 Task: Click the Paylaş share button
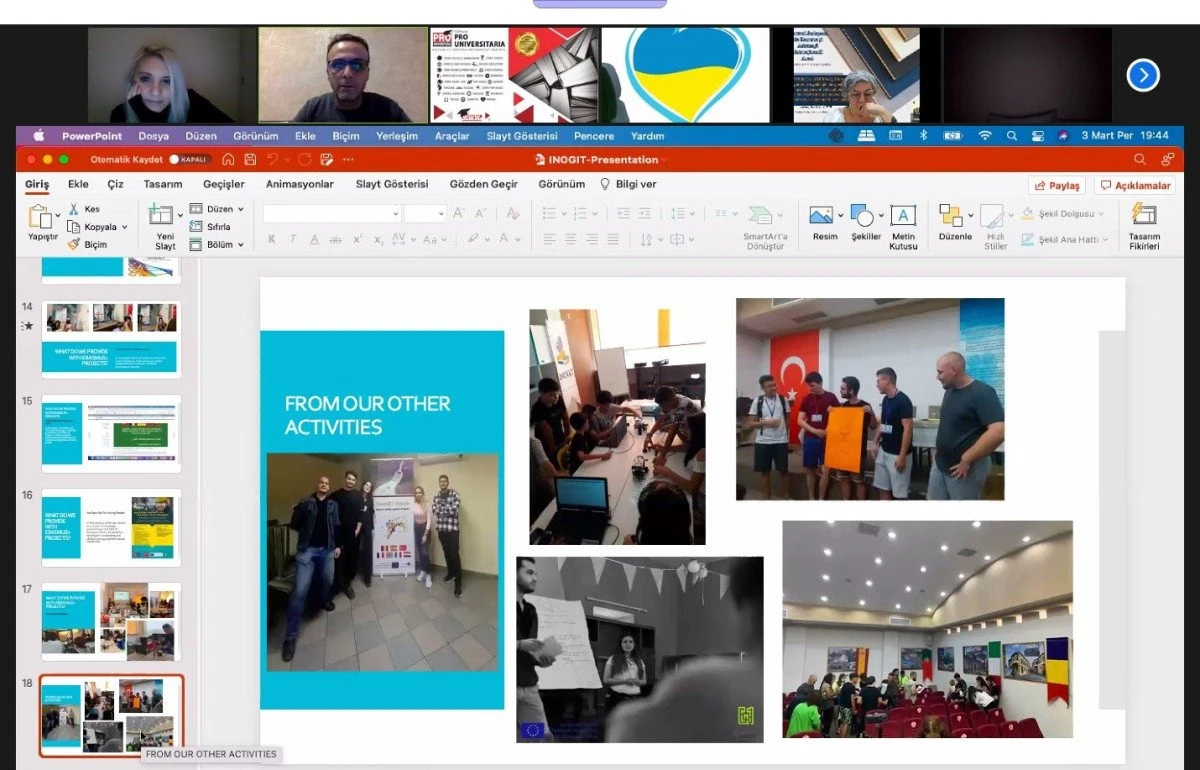coord(1057,185)
